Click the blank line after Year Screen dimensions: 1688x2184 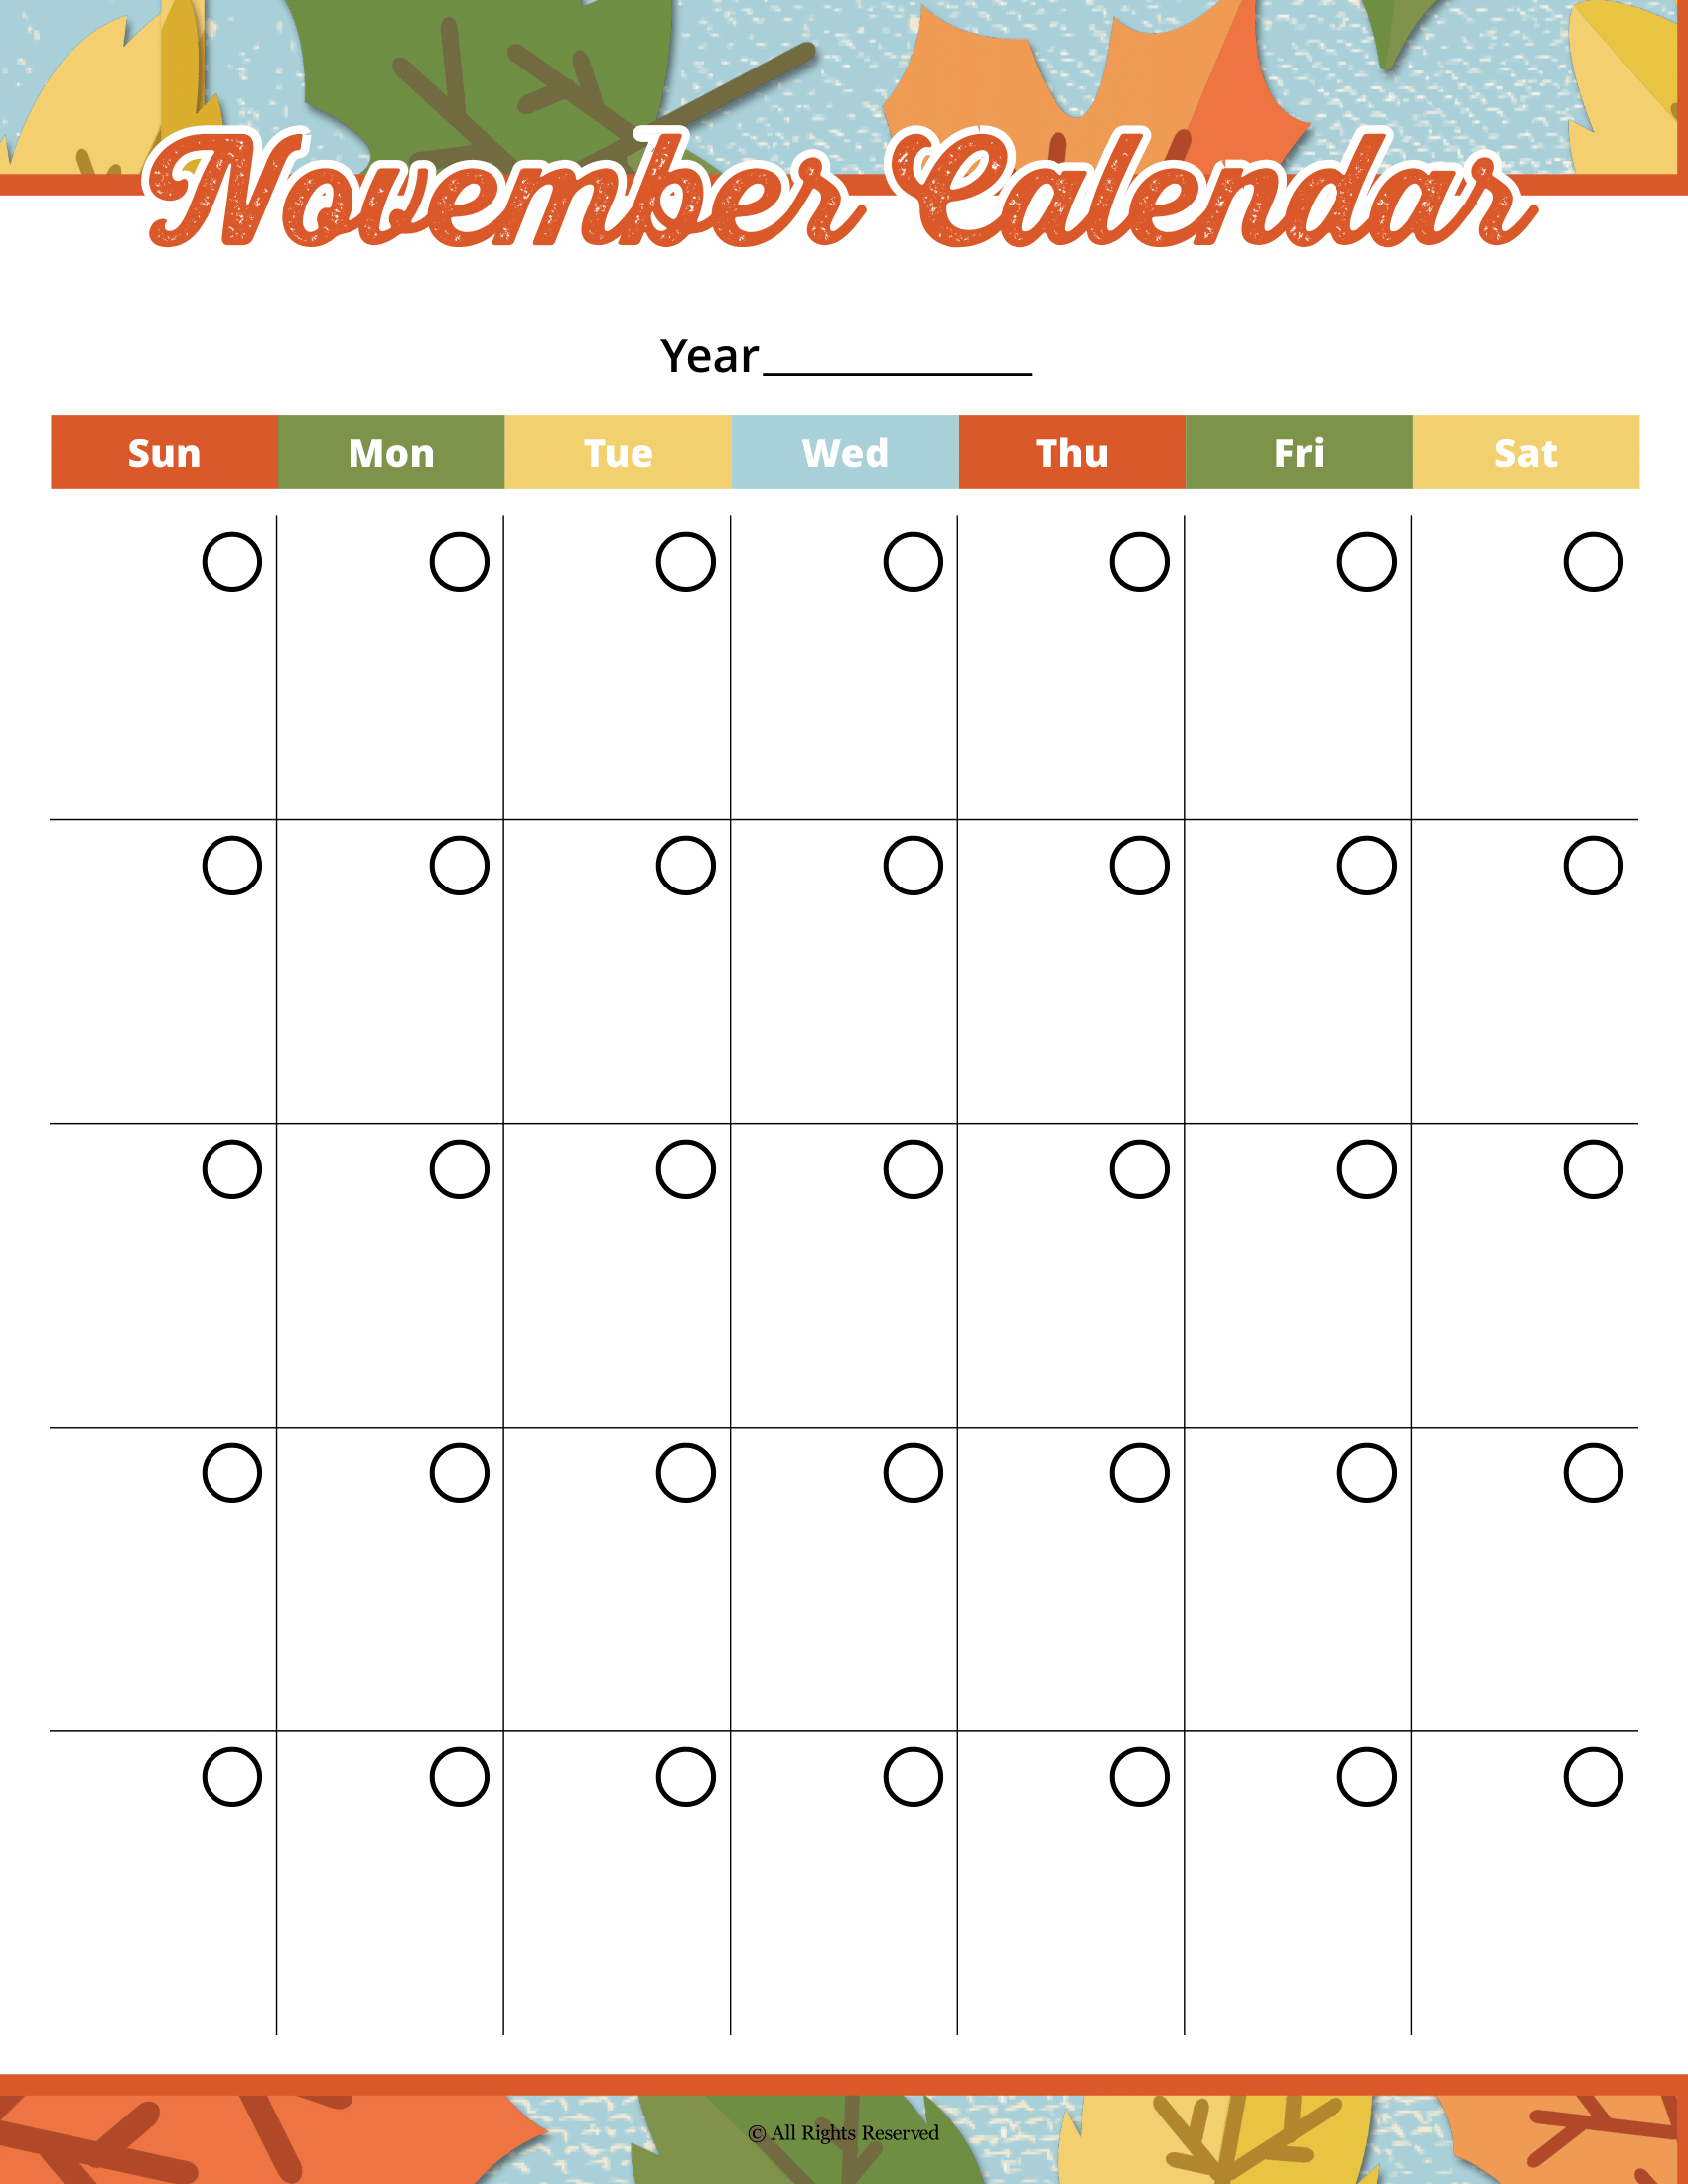pyautogui.click(x=897, y=362)
